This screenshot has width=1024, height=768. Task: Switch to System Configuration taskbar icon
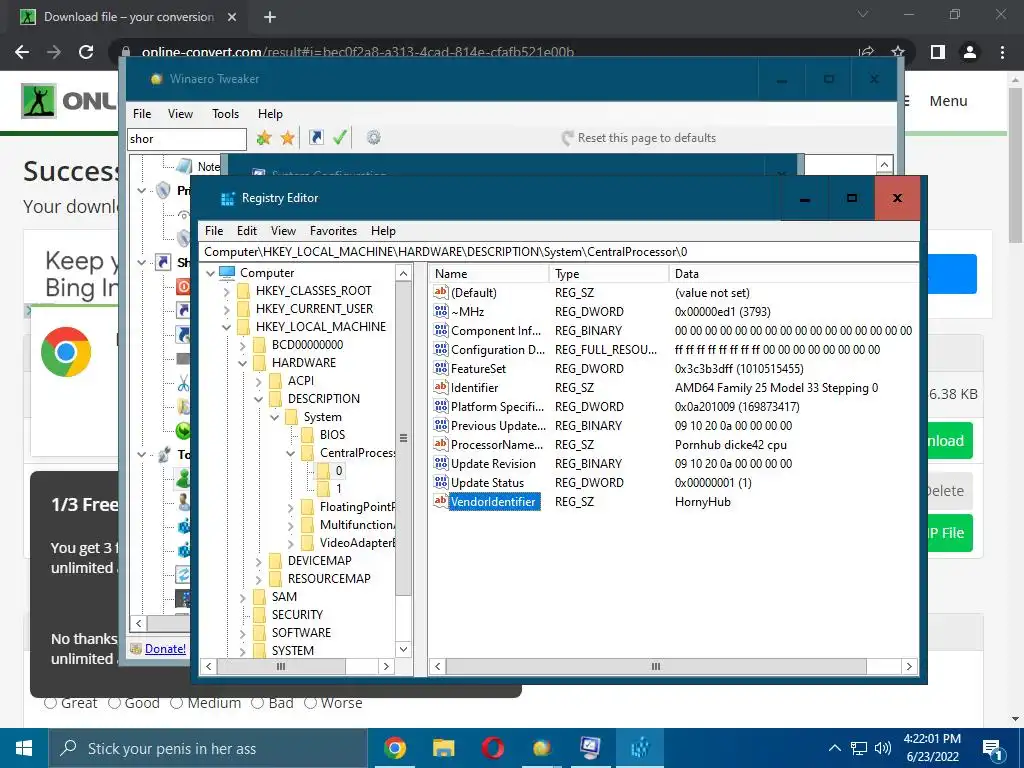tap(590, 748)
